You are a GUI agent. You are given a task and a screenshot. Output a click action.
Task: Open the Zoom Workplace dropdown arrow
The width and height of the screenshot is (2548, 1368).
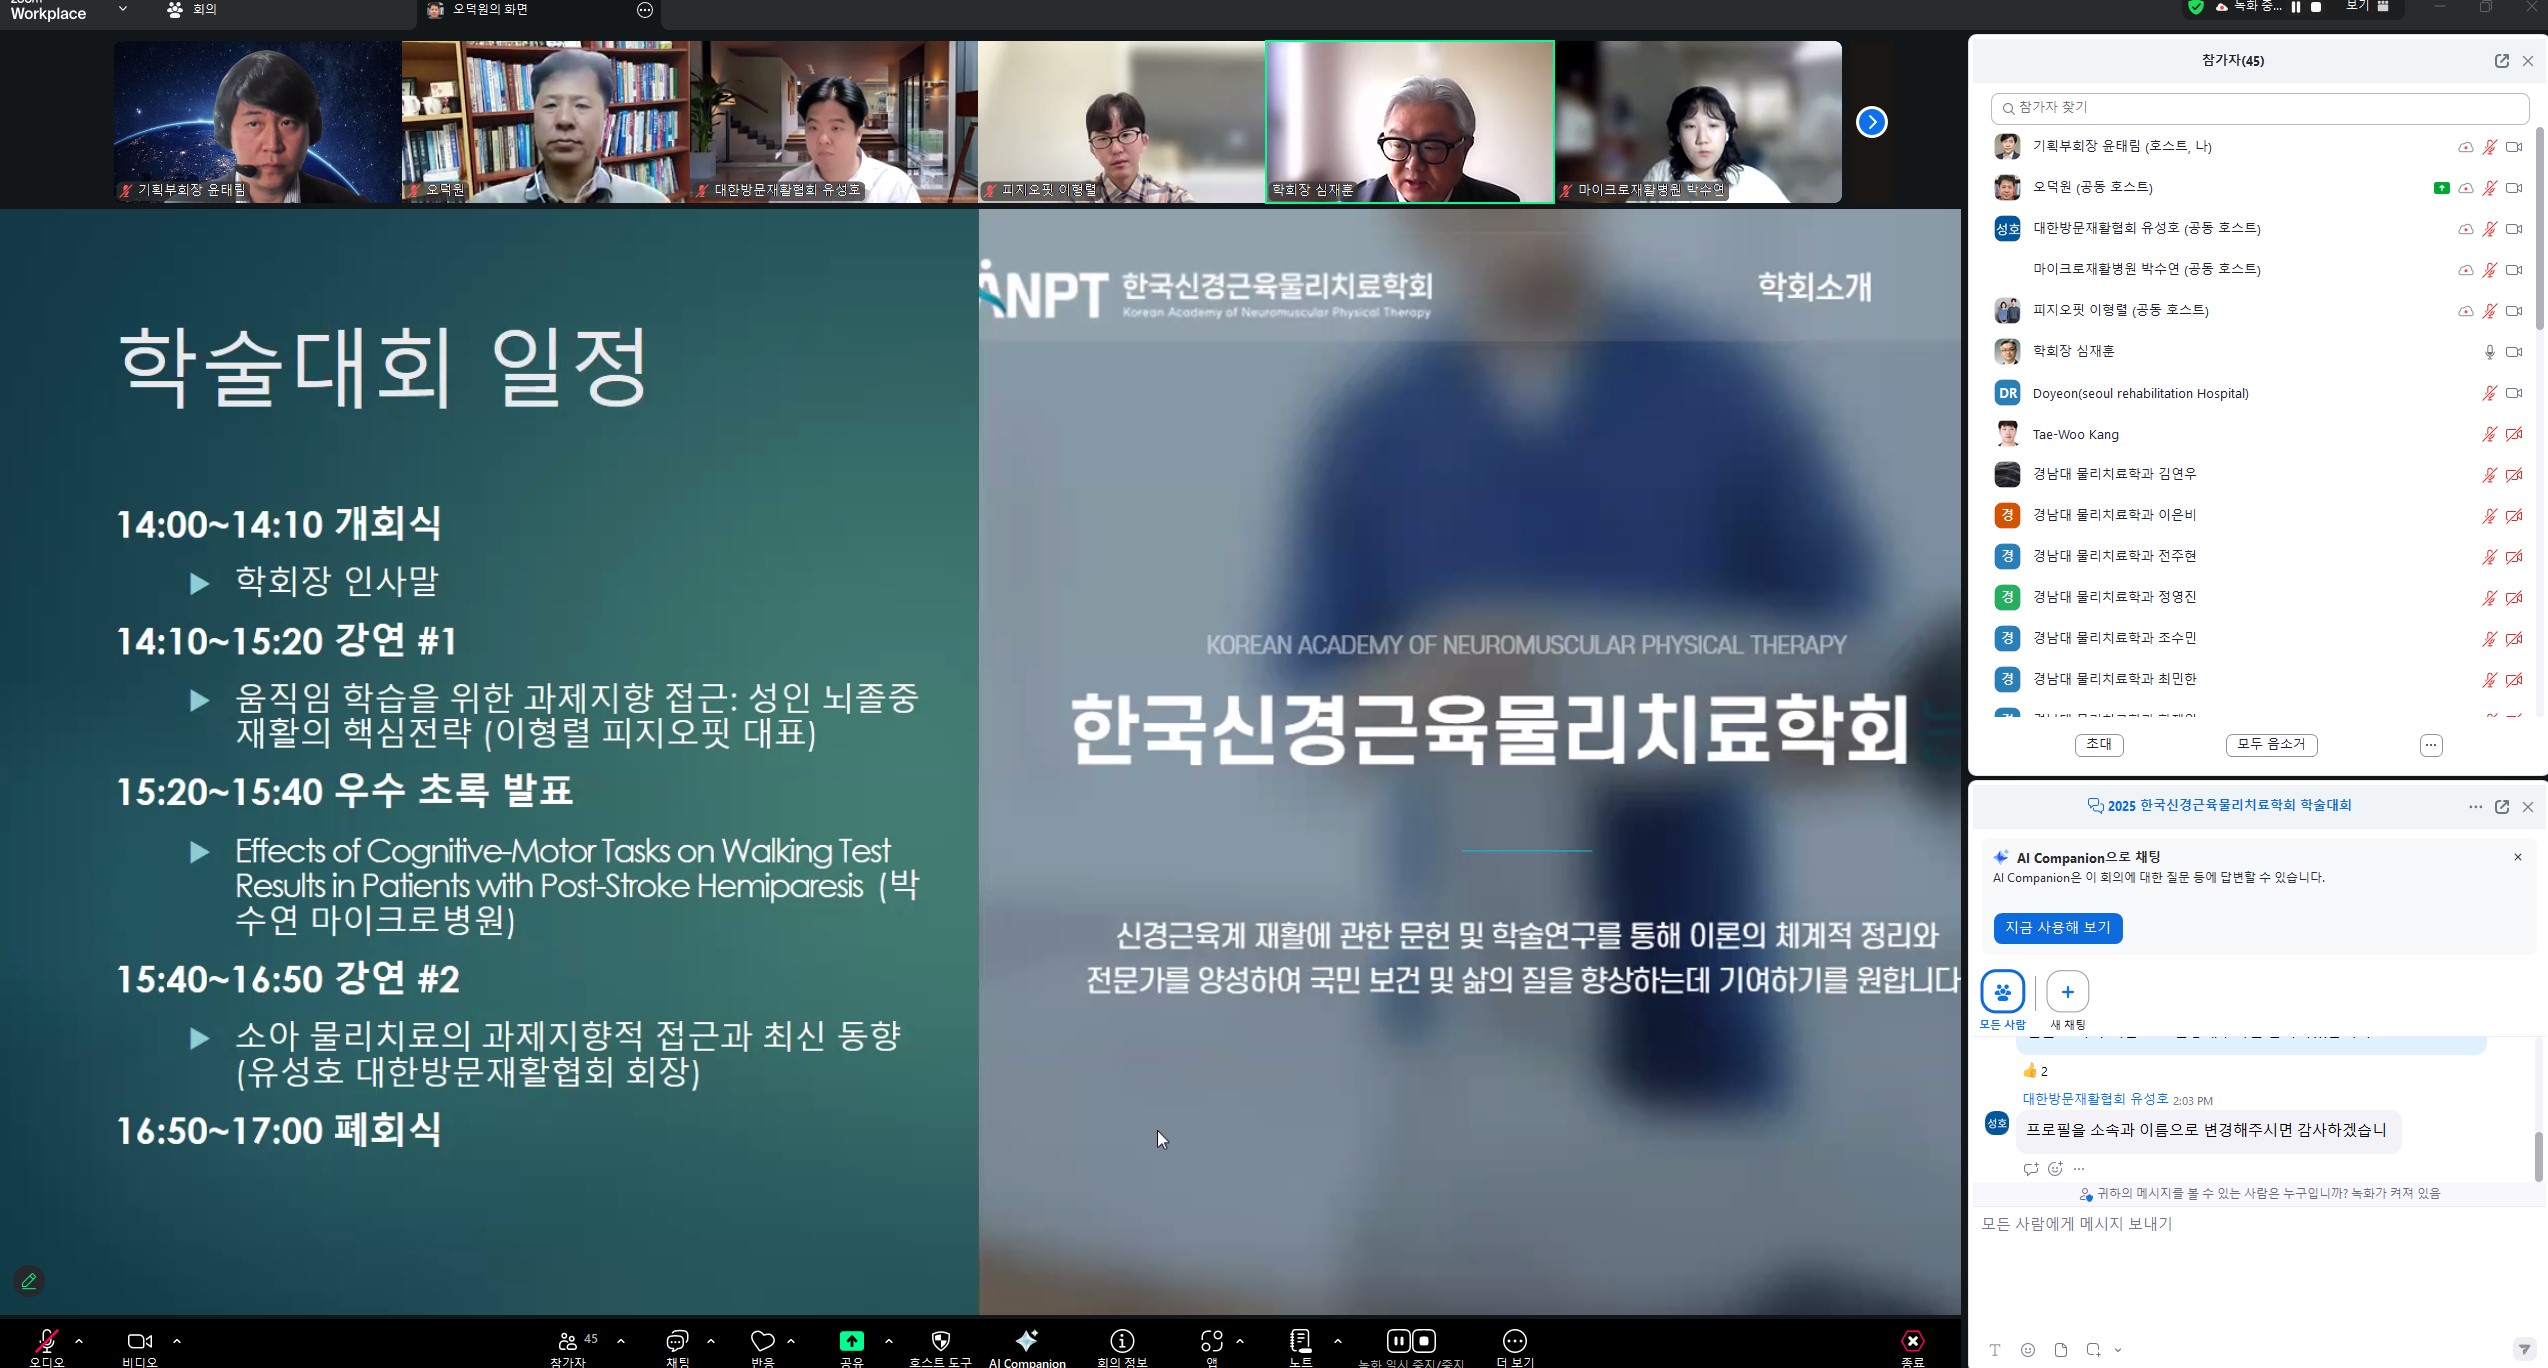click(122, 9)
